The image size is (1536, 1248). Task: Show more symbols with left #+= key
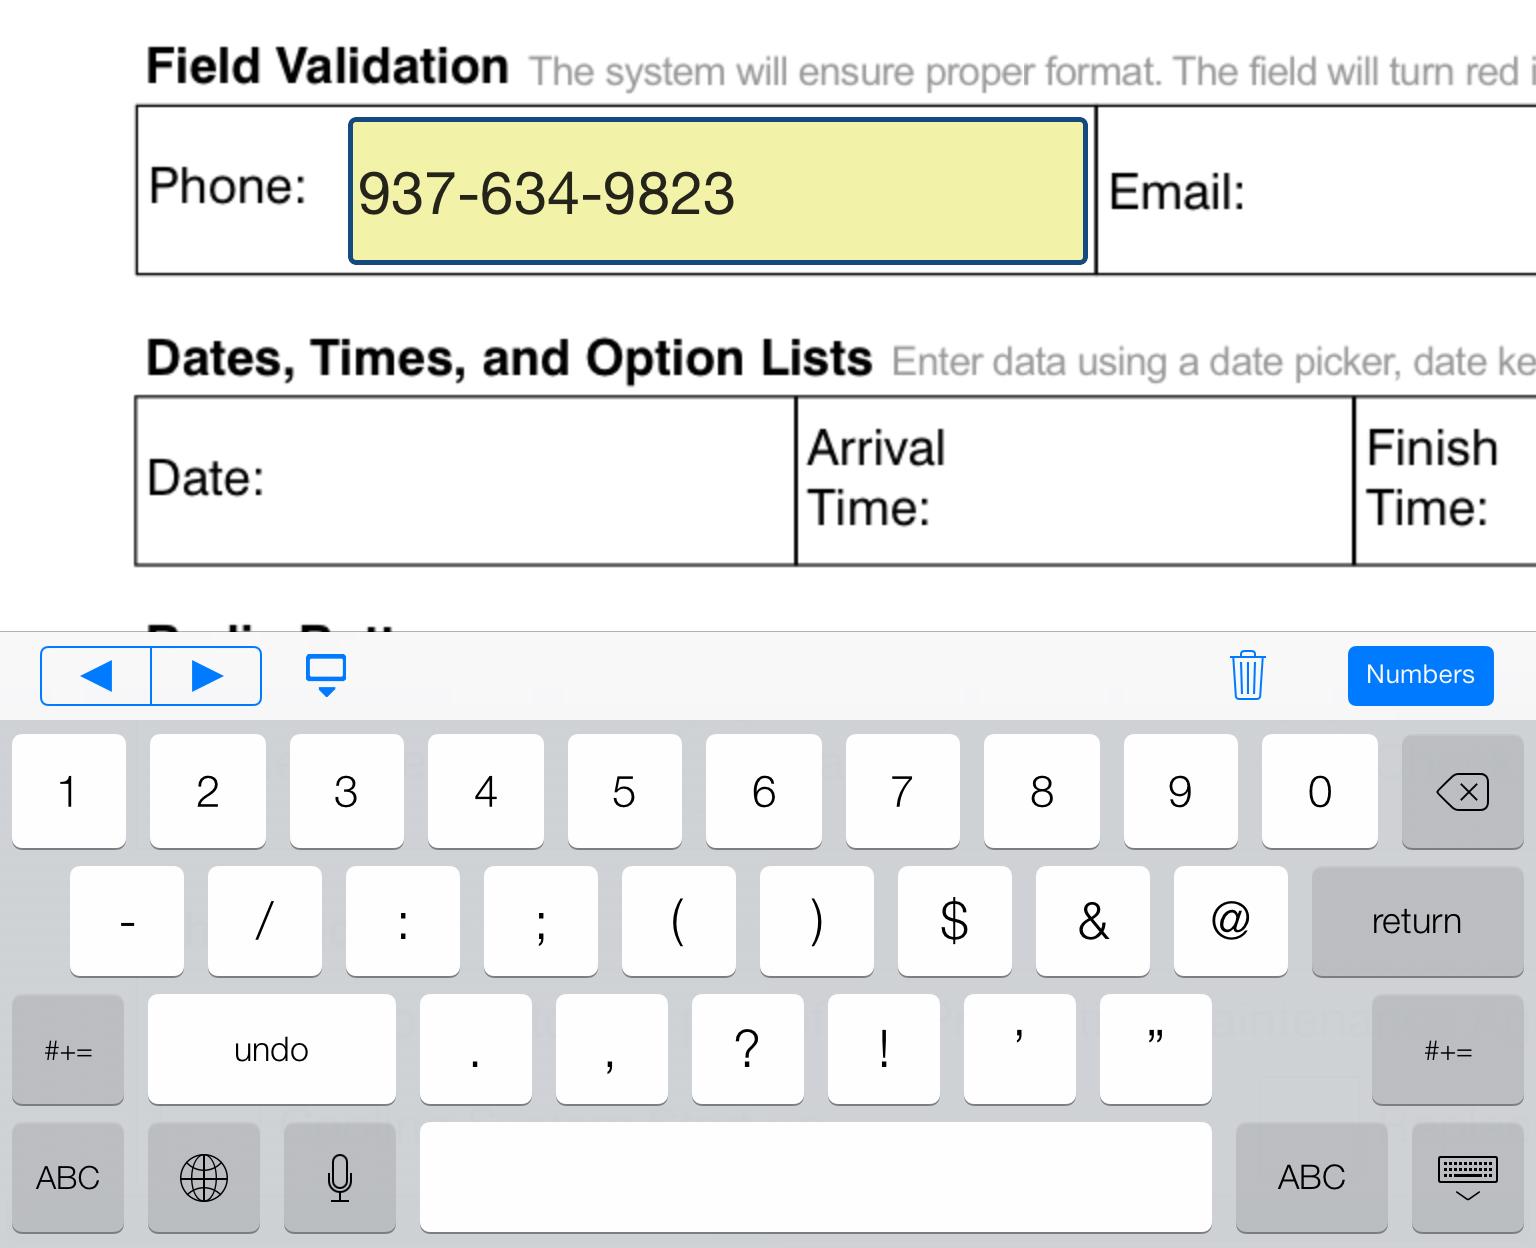click(68, 1050)
